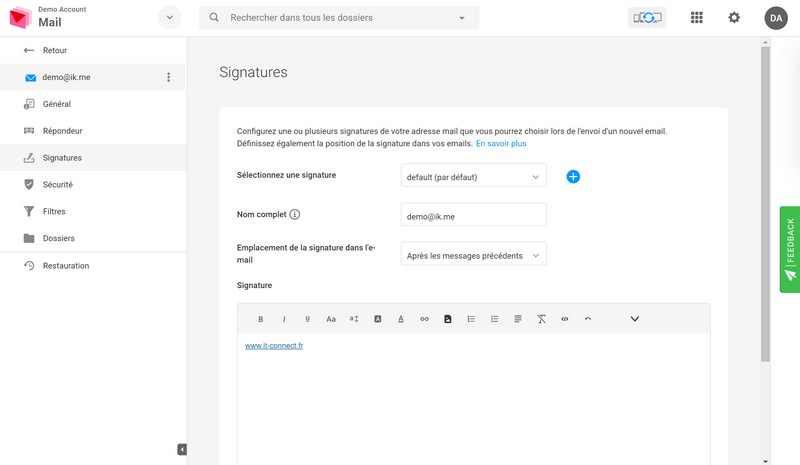
Task: Open the text alignment tool
Action: click(x=518, y=319)
